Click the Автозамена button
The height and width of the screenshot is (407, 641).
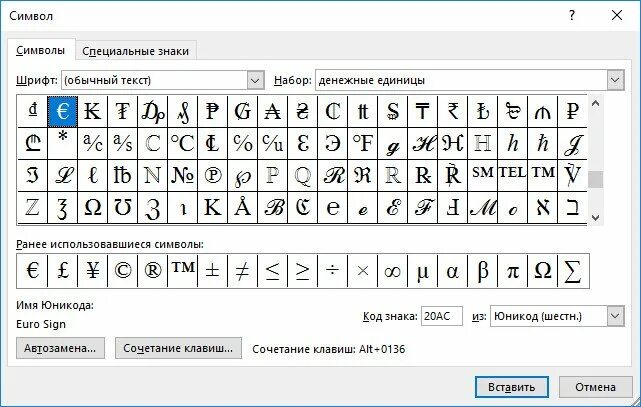pyautogui.click(x=61, y=348)
